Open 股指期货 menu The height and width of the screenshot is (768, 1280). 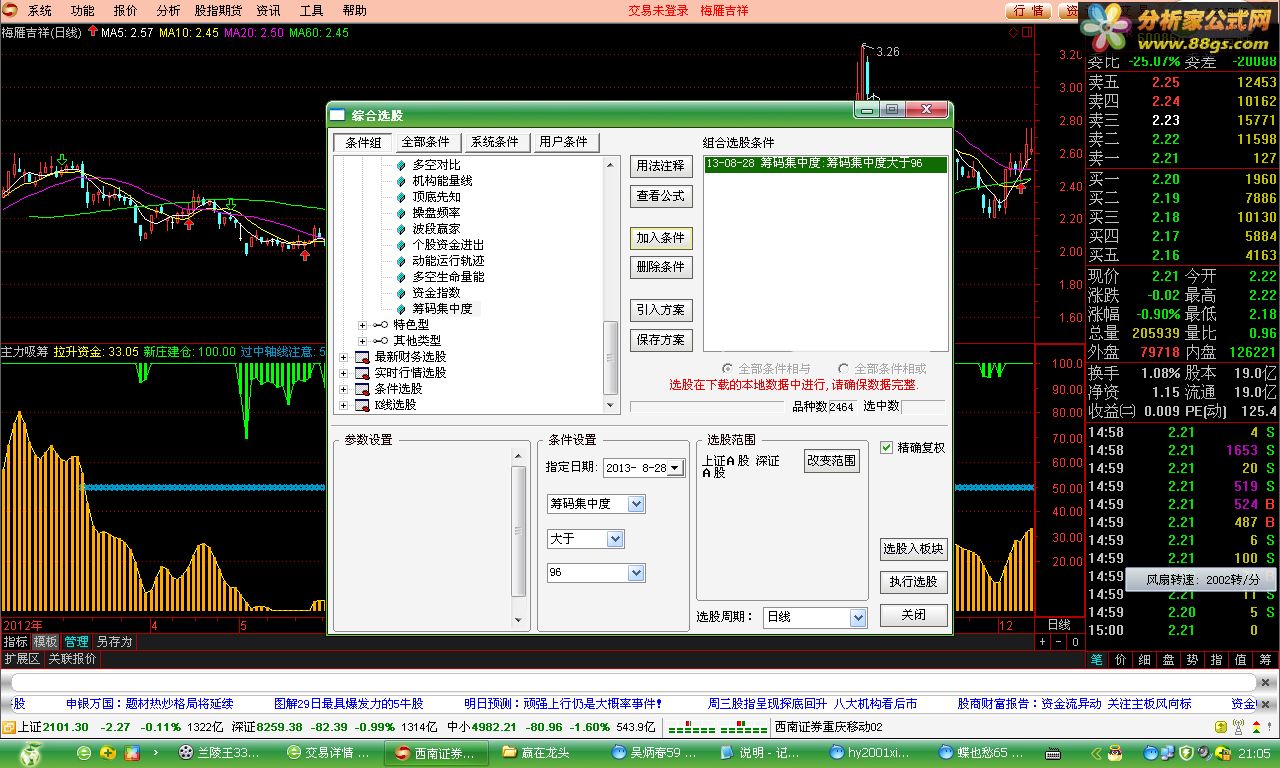point(218,11)
